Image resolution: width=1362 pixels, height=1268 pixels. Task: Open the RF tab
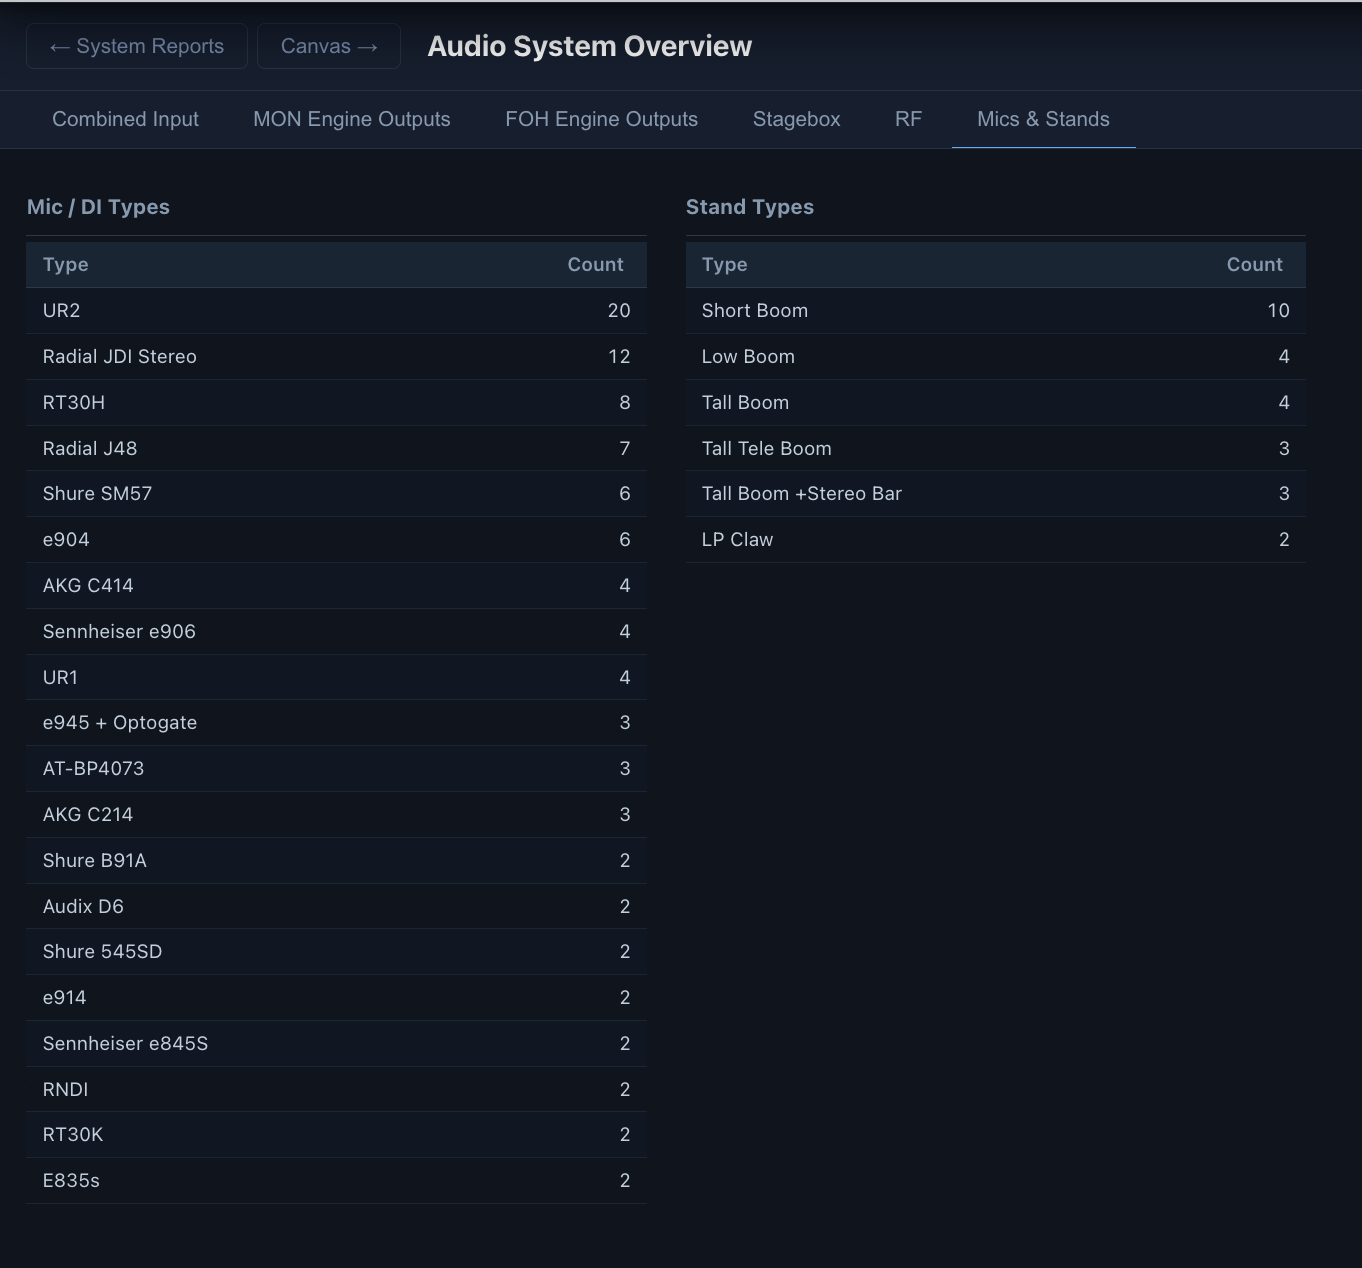tap(908, 119)
